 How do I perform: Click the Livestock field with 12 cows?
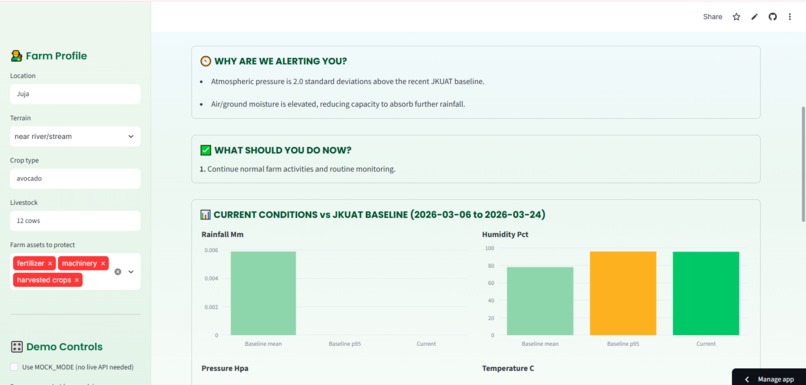click(x=75, y=221)
